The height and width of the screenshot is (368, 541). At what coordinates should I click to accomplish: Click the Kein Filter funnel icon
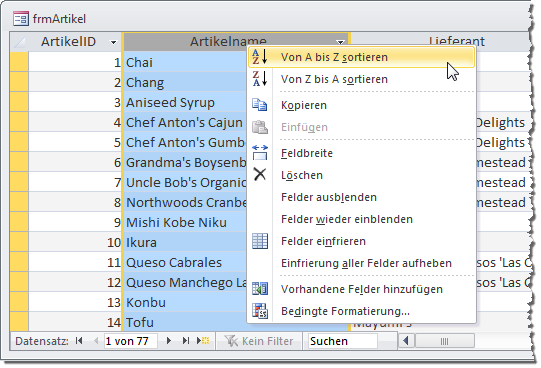coord(231,341)
